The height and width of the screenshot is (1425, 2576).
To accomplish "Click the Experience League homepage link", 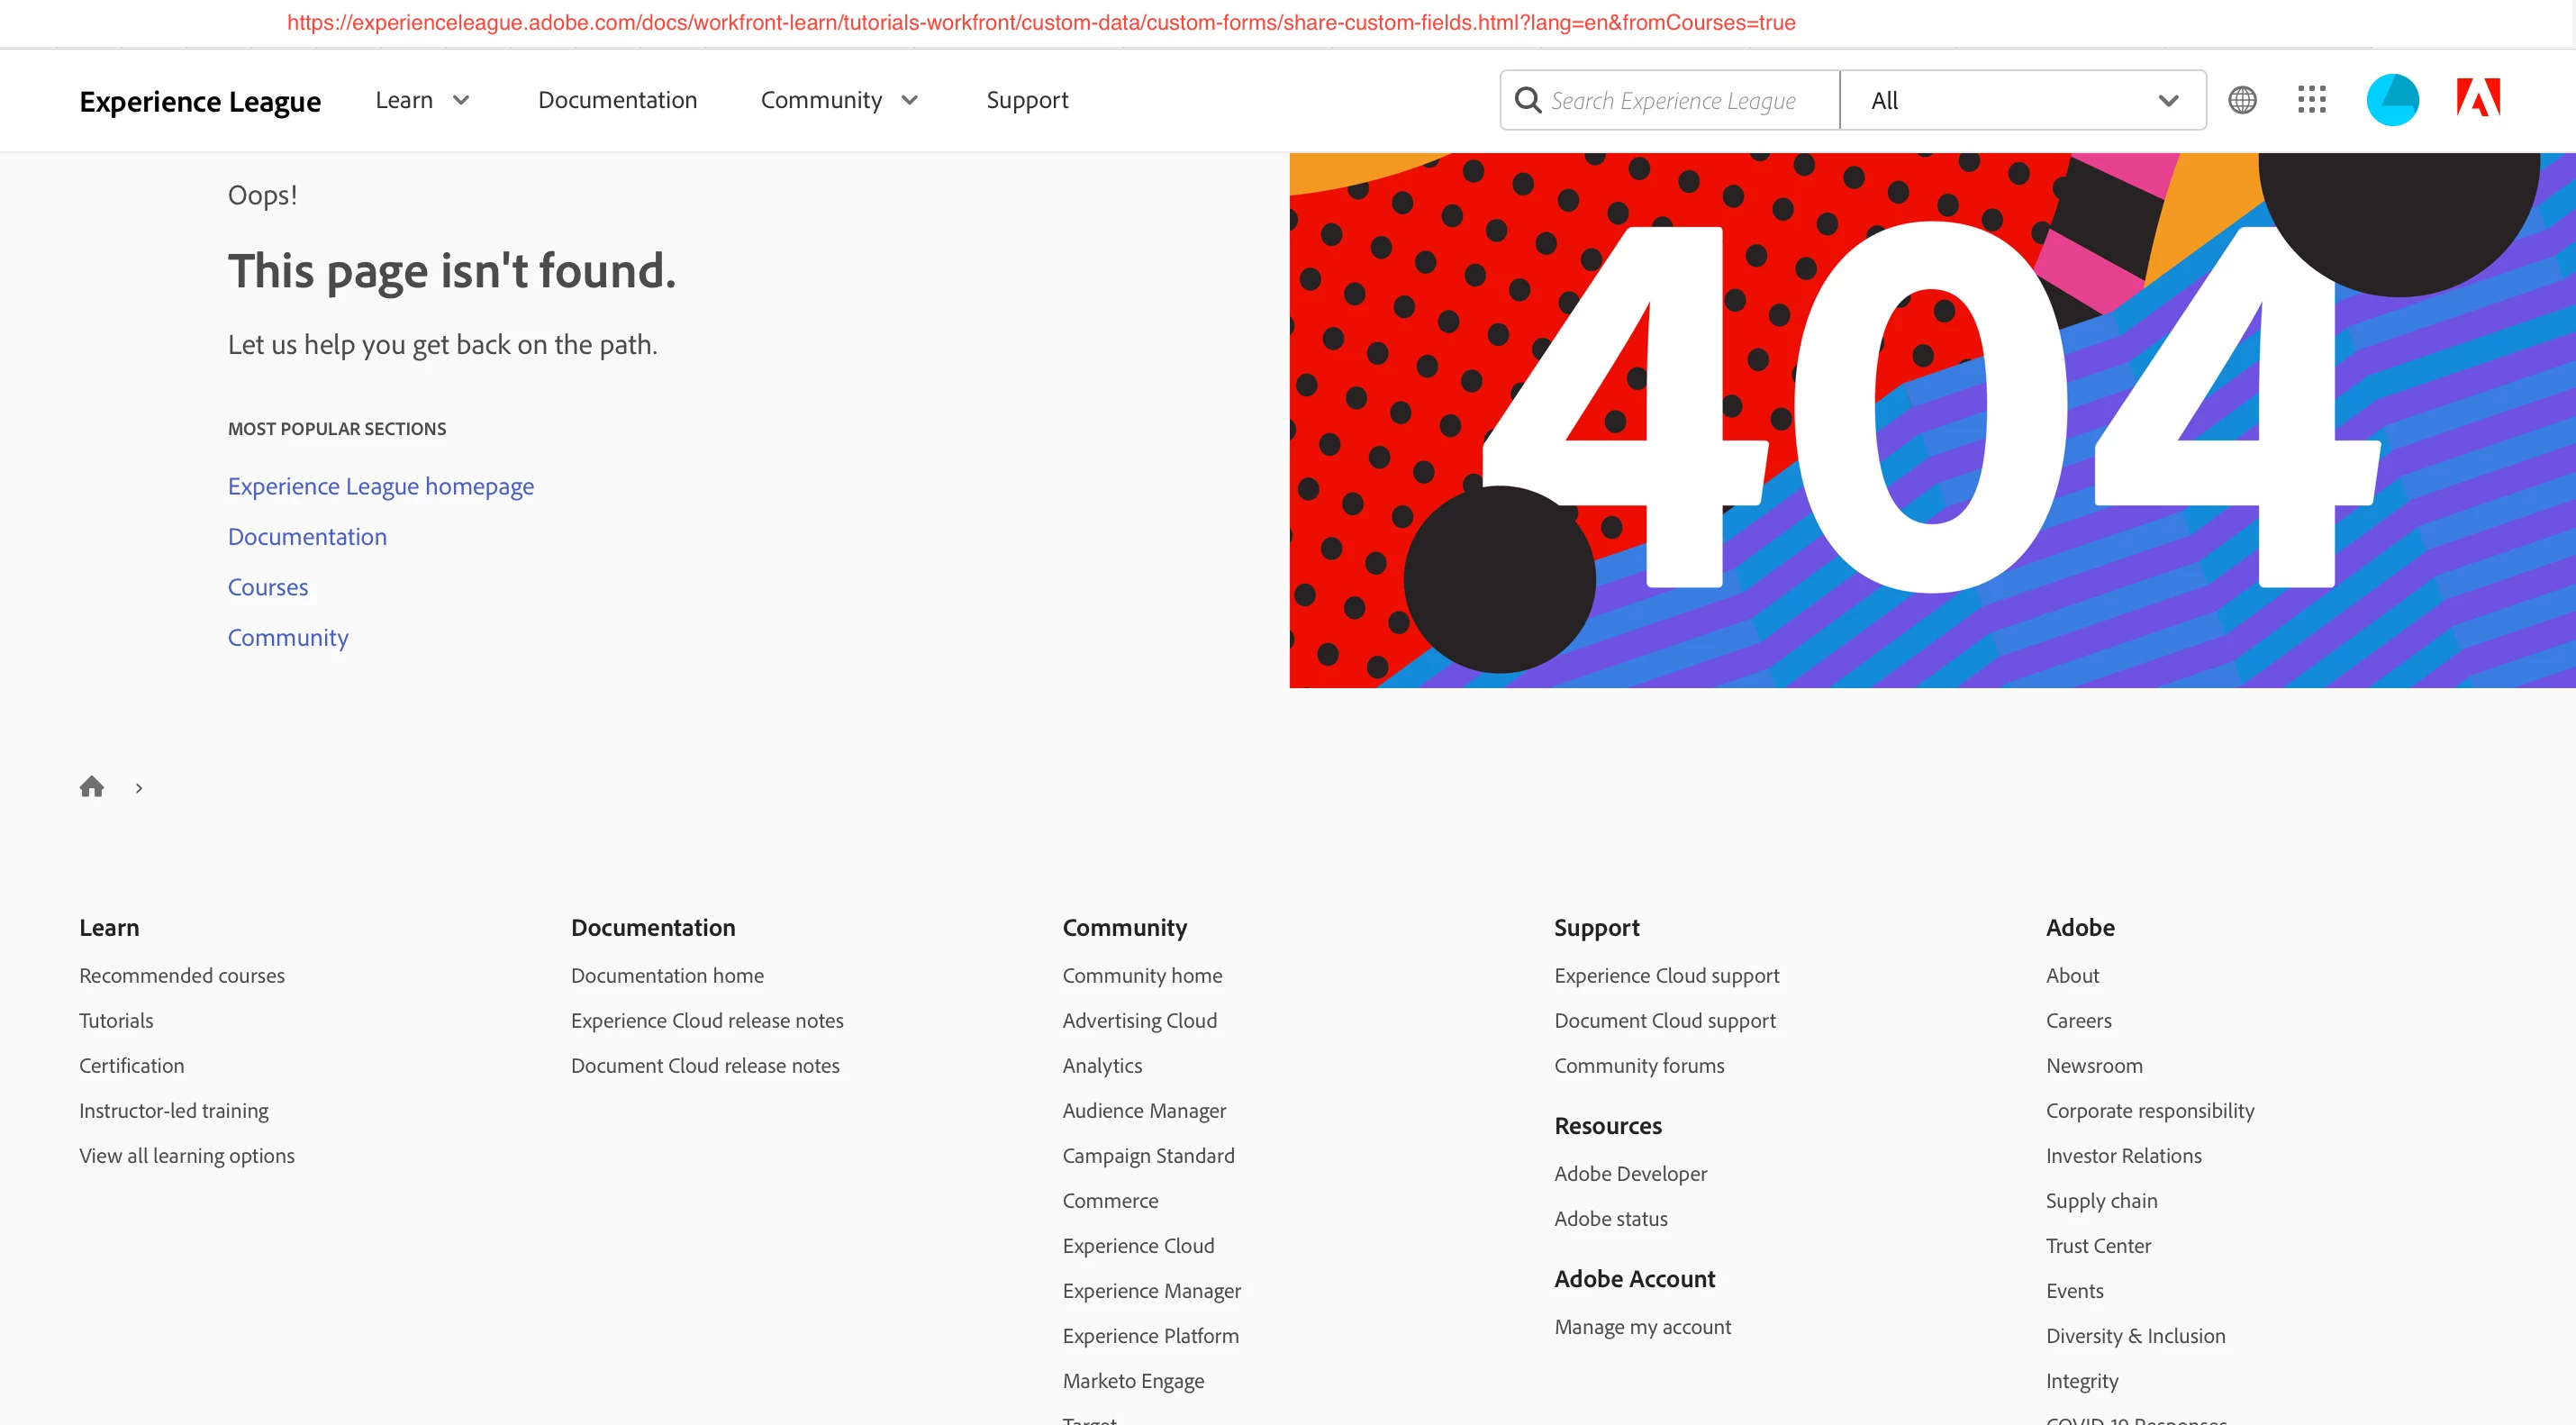I will (x=380, y=486).
